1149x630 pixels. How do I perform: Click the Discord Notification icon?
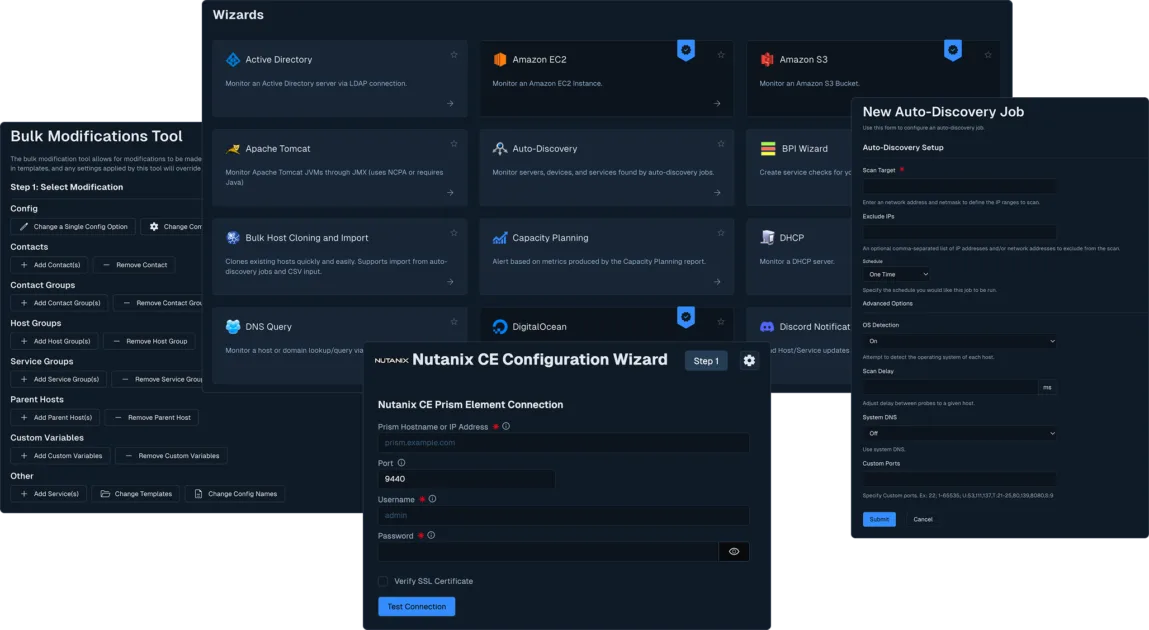[x=767, y=327]
